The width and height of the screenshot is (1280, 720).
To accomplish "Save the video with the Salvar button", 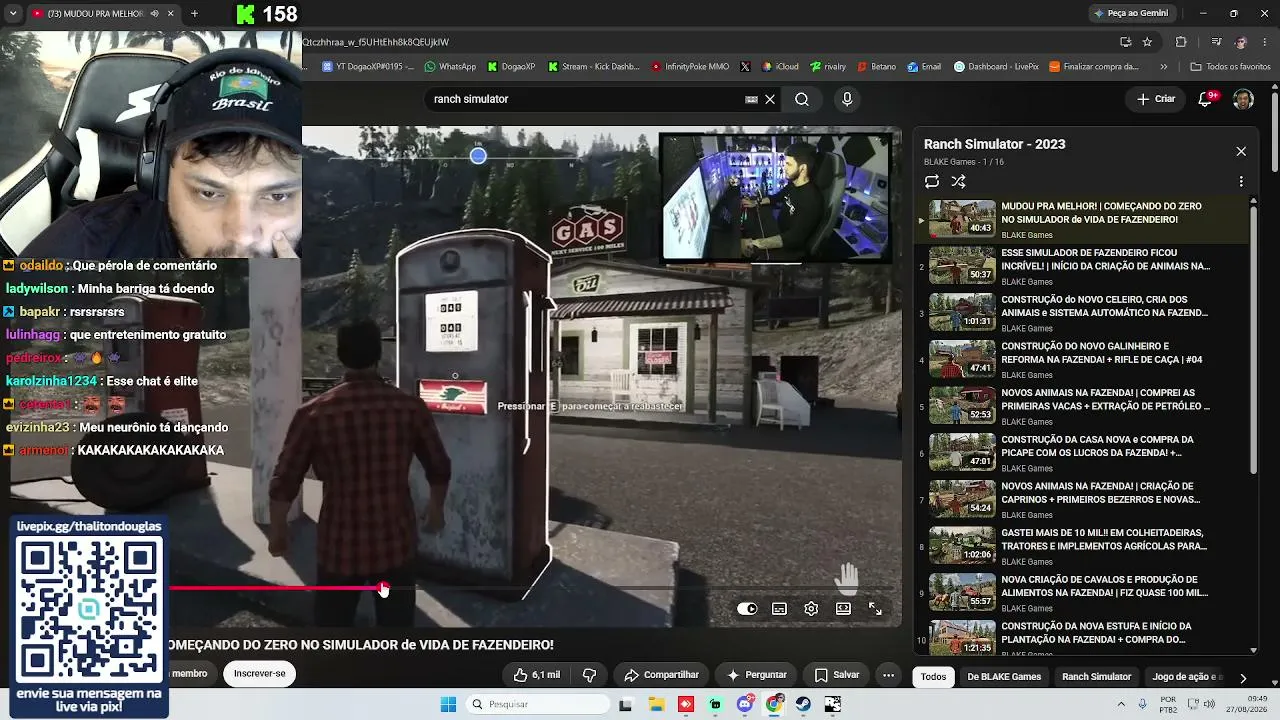I will [837, 675].
